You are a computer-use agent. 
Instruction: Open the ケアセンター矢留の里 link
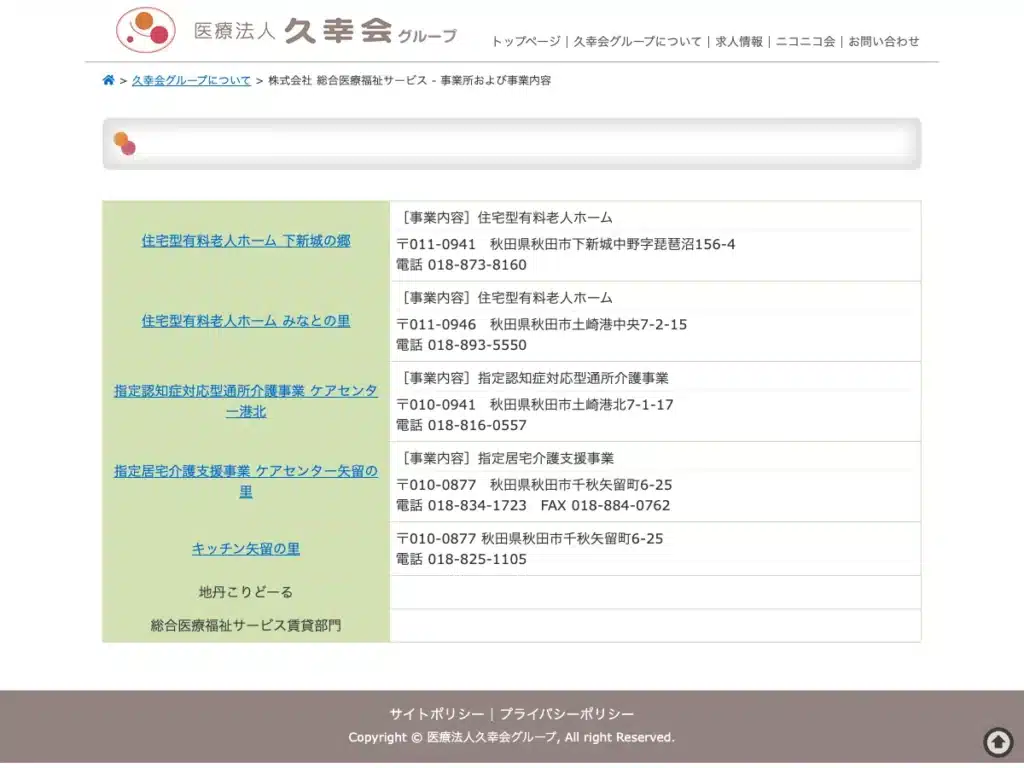(246, 481)
